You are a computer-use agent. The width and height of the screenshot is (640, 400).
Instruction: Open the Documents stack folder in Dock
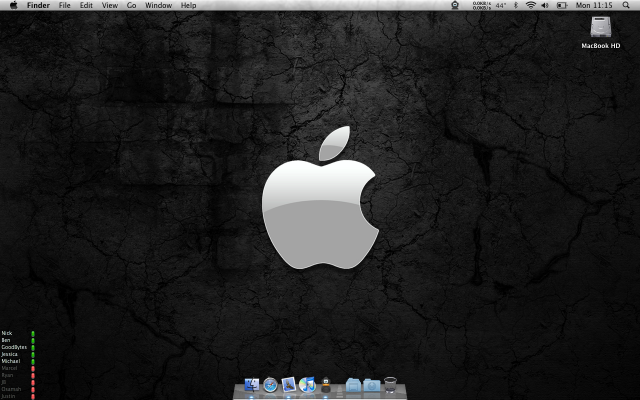353,385
